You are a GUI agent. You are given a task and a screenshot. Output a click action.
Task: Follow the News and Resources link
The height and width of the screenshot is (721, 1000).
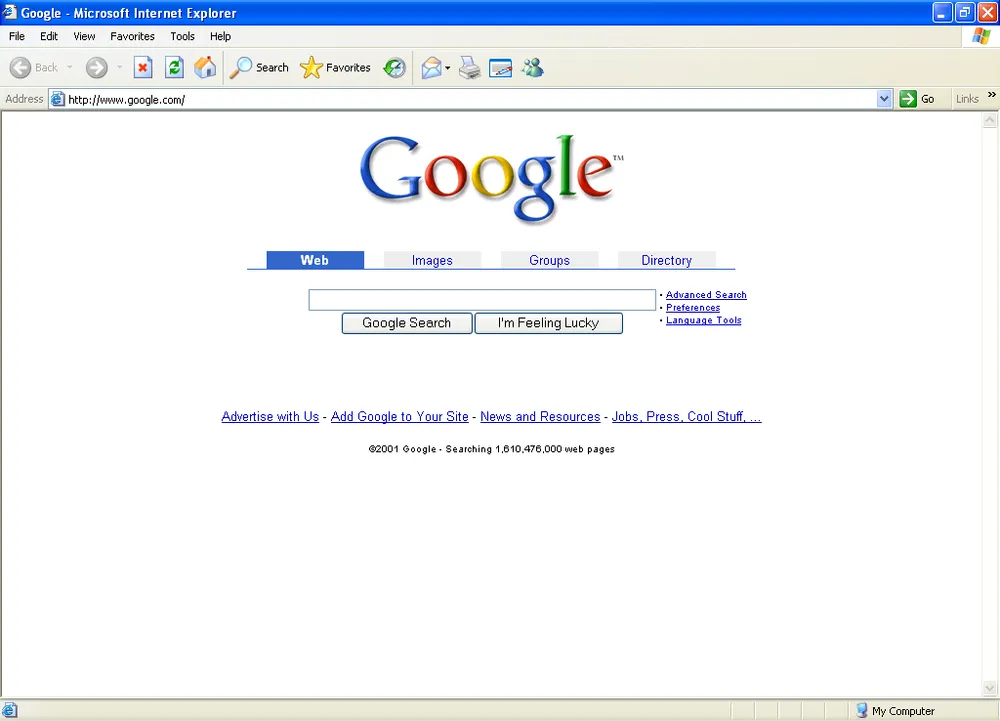point(540,416)
